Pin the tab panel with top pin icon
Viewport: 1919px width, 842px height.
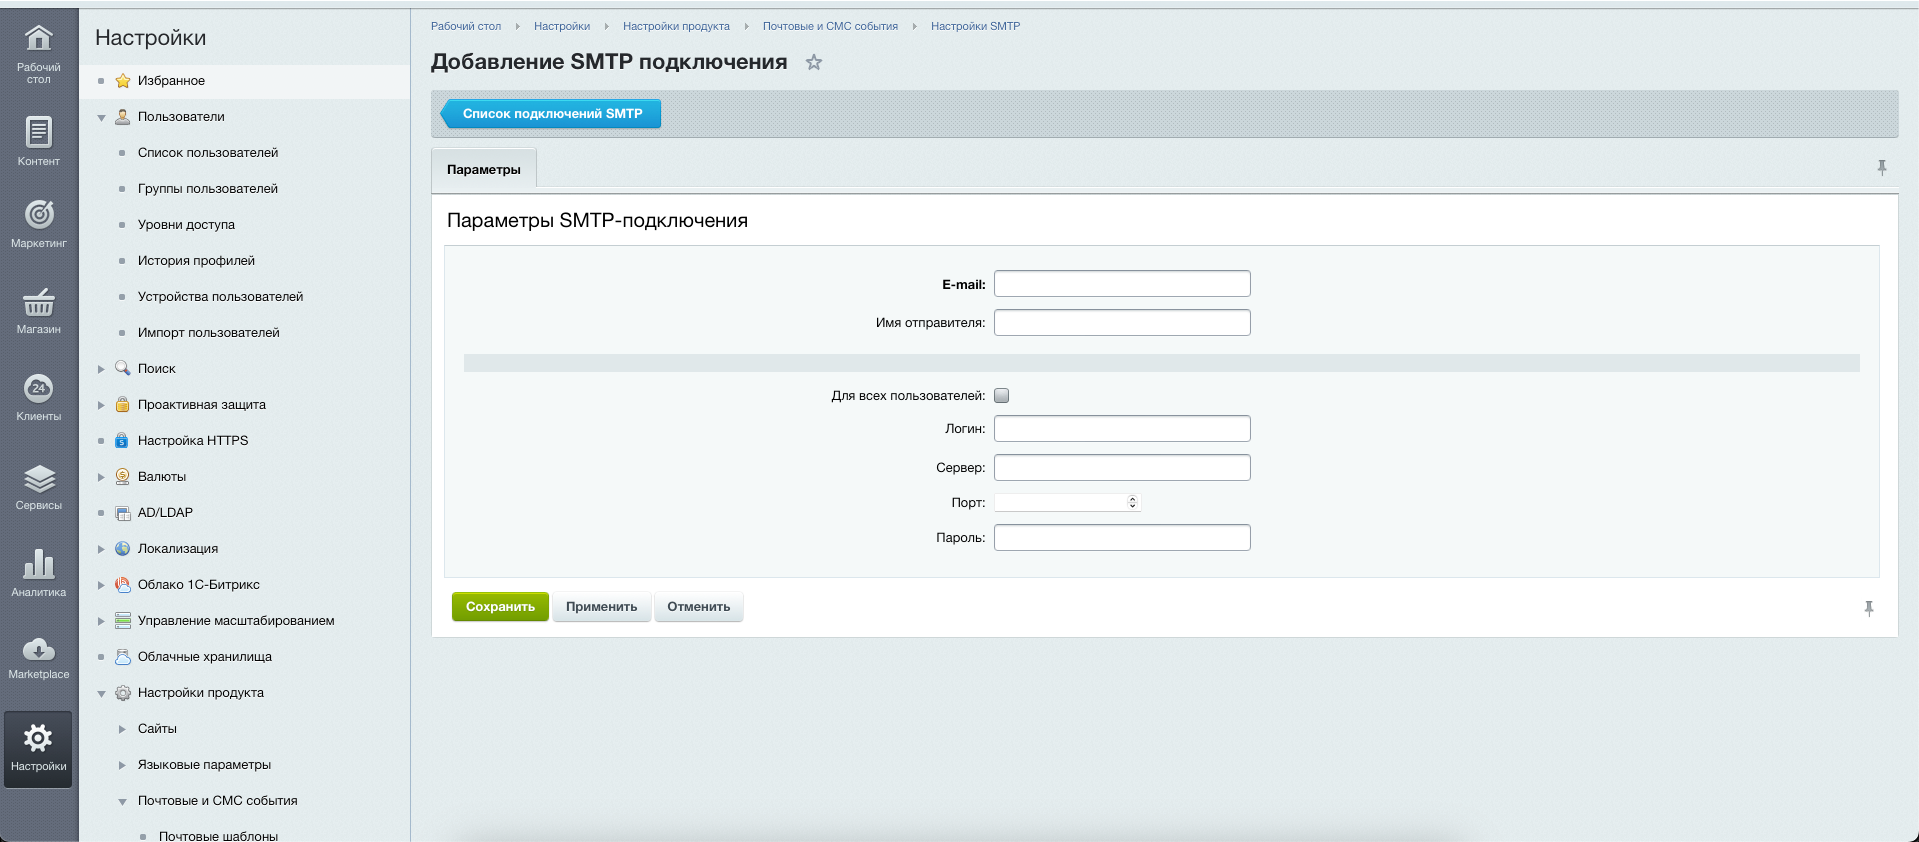(1882, 167)
